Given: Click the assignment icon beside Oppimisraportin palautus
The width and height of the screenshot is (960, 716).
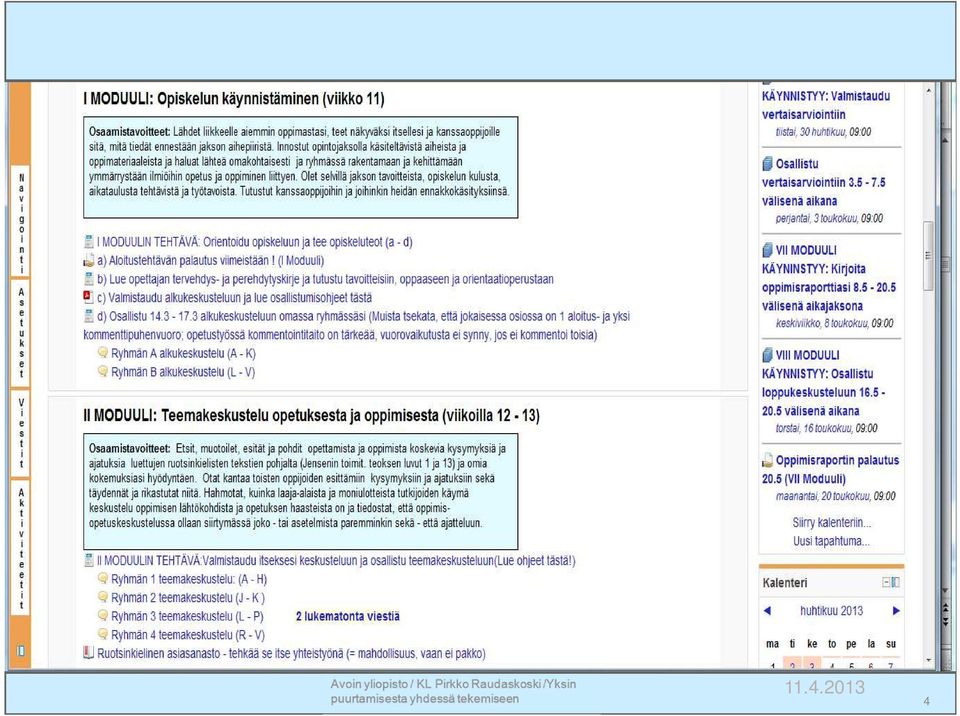Looking at the screenshot, I should point(768,460).
